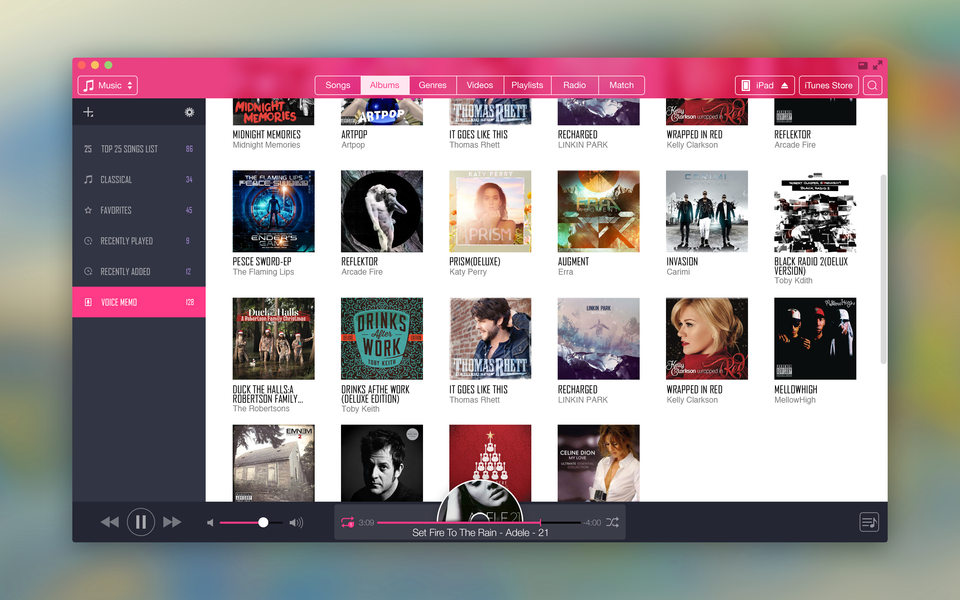Viewport: 960px width, 600px height.
Task: Skip back to previous track
Action: pos(110,522)
